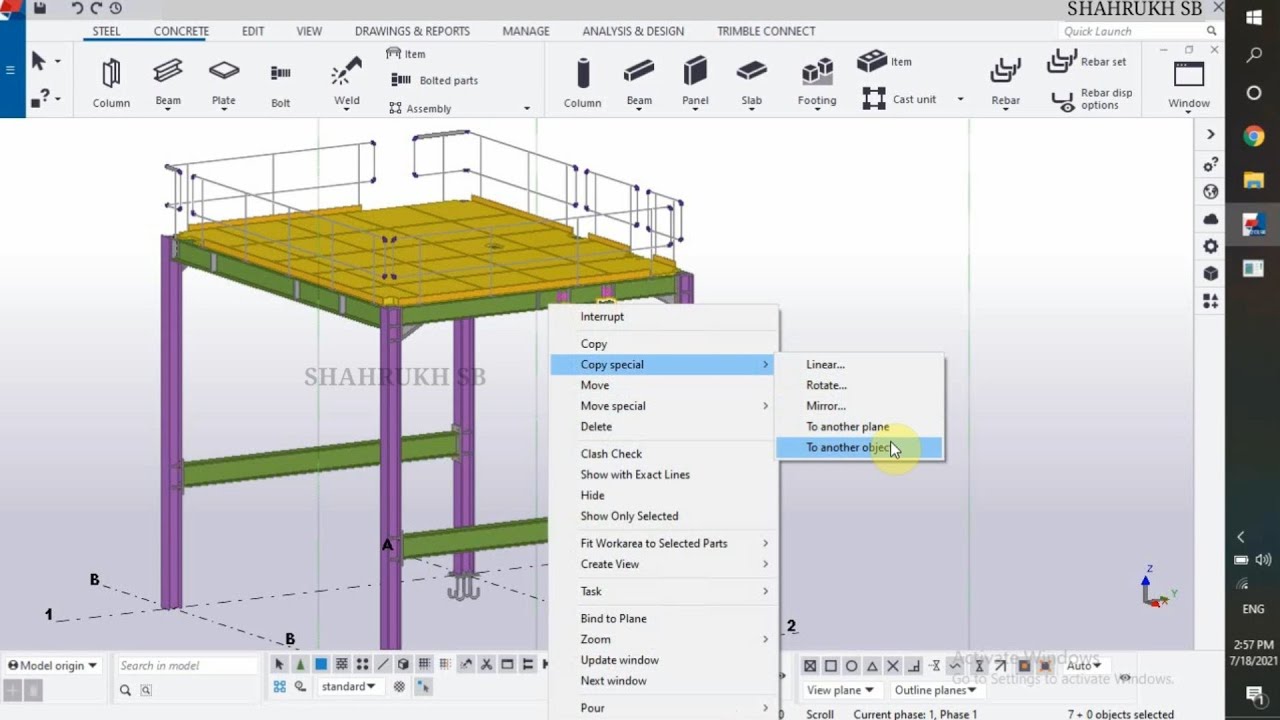
Task: Redo the last undone action
Action: pos(97,8)
